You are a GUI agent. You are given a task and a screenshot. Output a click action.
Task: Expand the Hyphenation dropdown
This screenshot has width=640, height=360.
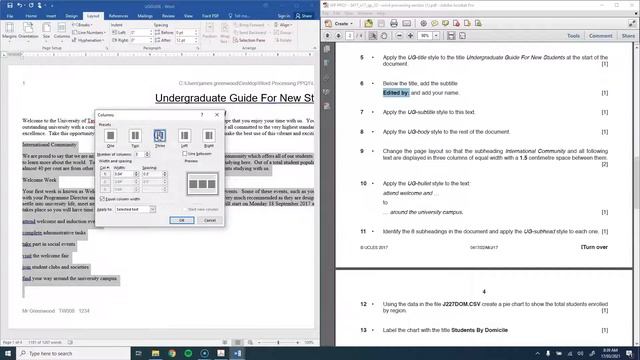point(88,40)
